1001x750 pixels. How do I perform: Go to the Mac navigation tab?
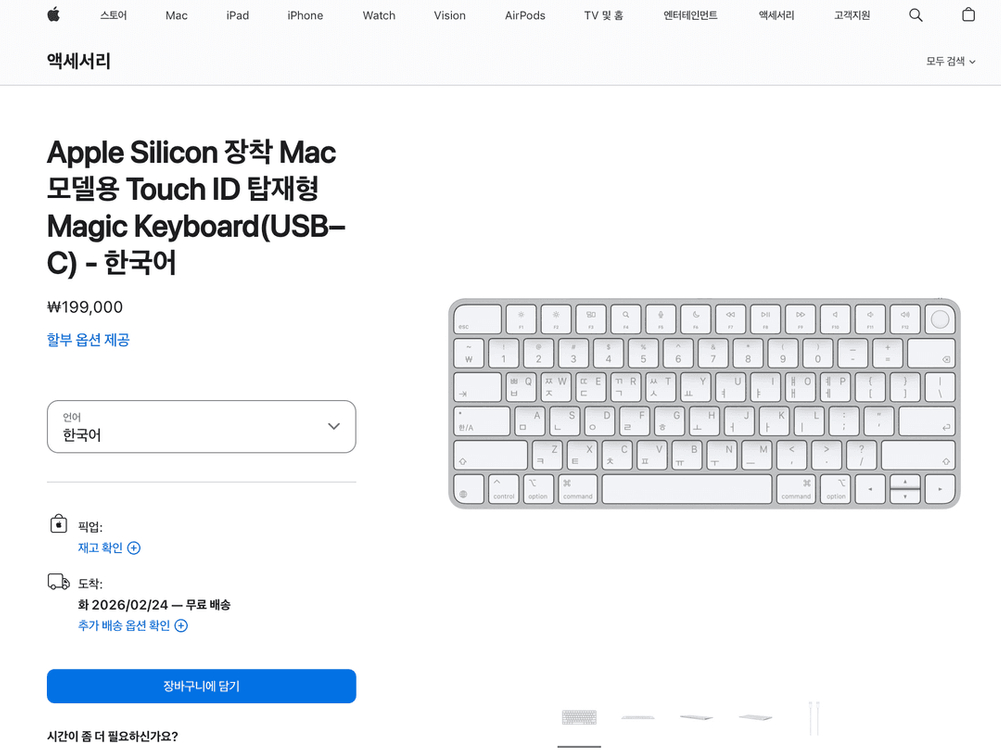click(176, 15)
